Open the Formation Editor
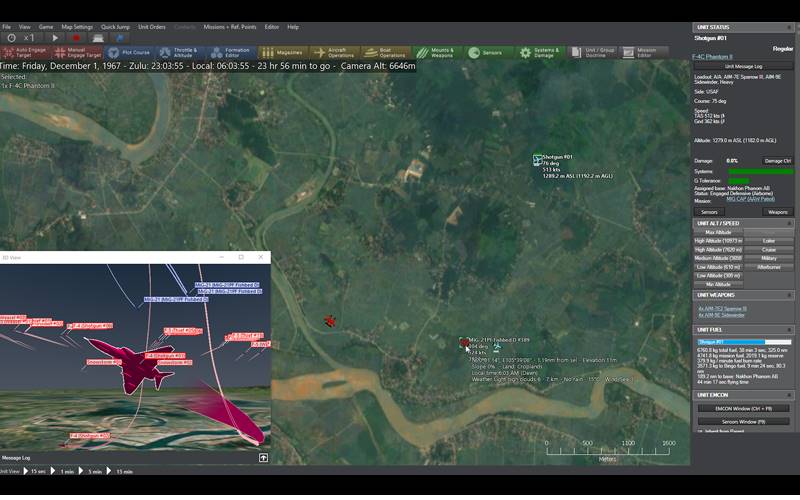The width and height of the screenshot is (800, 500). tap(231, 52)
